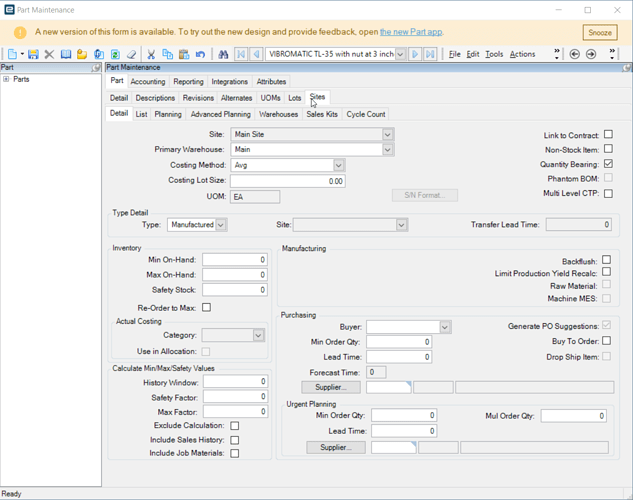Click the Clear eraser toolbar icon
This screenshot has height=500, width=633.
click(131, 54)
